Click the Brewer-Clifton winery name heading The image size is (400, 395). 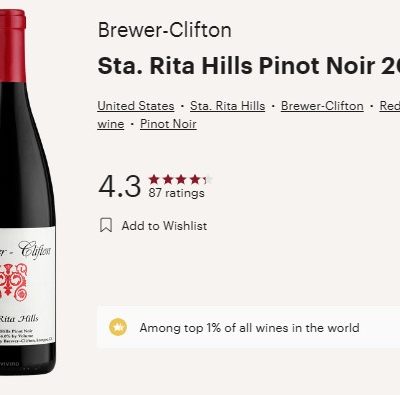[x=165, y=30]
